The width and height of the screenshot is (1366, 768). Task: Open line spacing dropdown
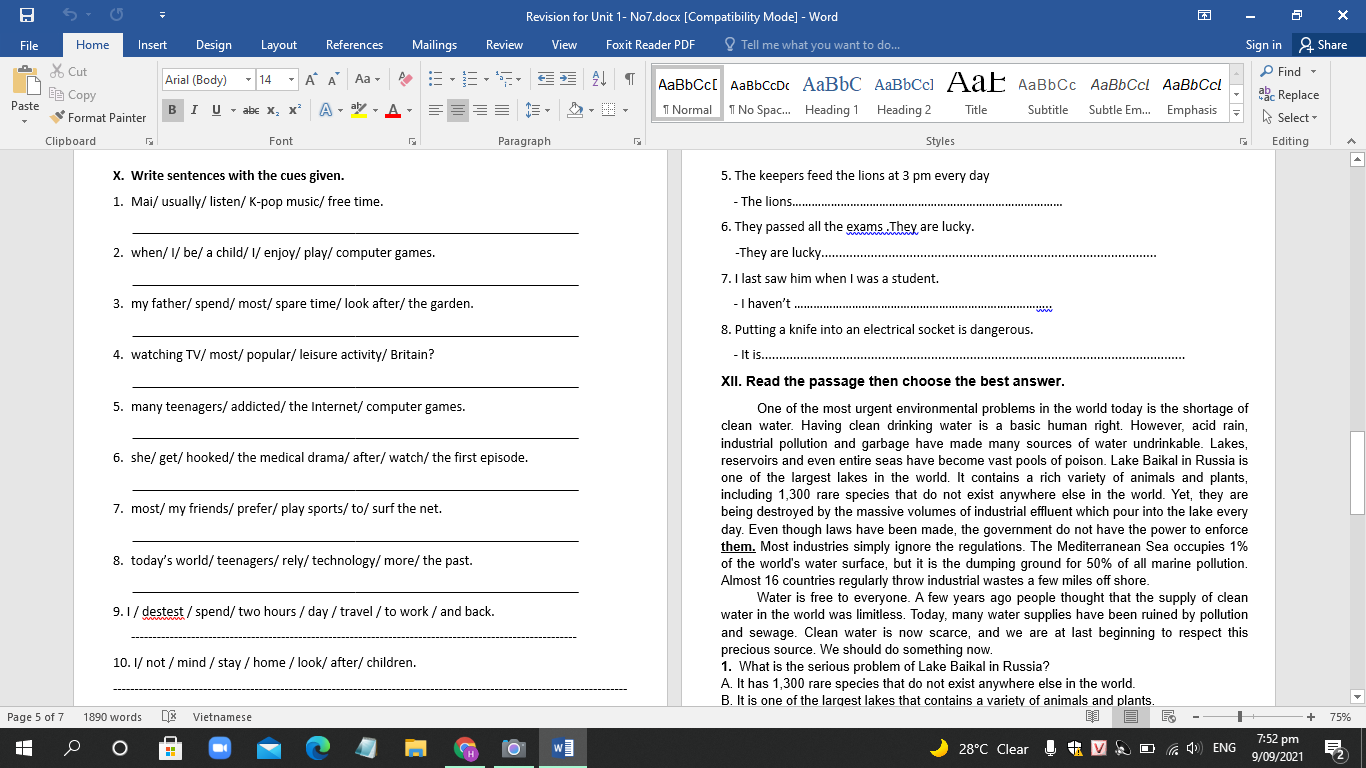point(537,110)
